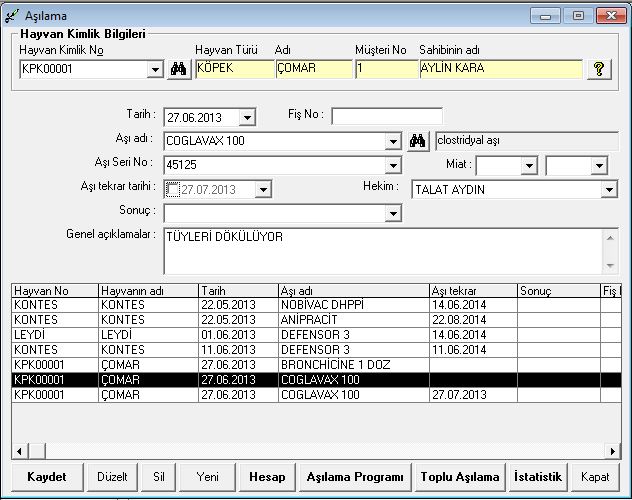Click the Aşılama window title icon
Image resolution: width=632 pixels, height=500 pixels.
pyautogui.click(x=12, y=16)
